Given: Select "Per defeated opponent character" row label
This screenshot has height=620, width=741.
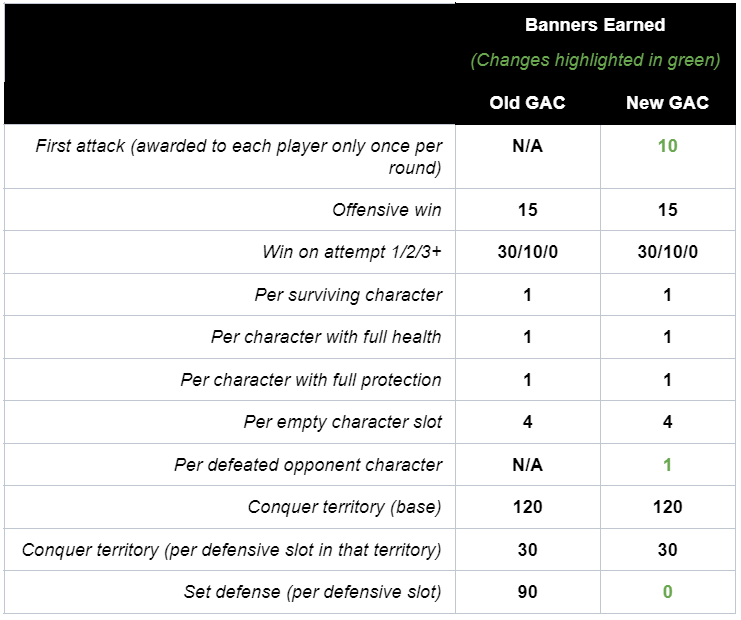Looking at the screenshot, I should (x=308, y=465).
